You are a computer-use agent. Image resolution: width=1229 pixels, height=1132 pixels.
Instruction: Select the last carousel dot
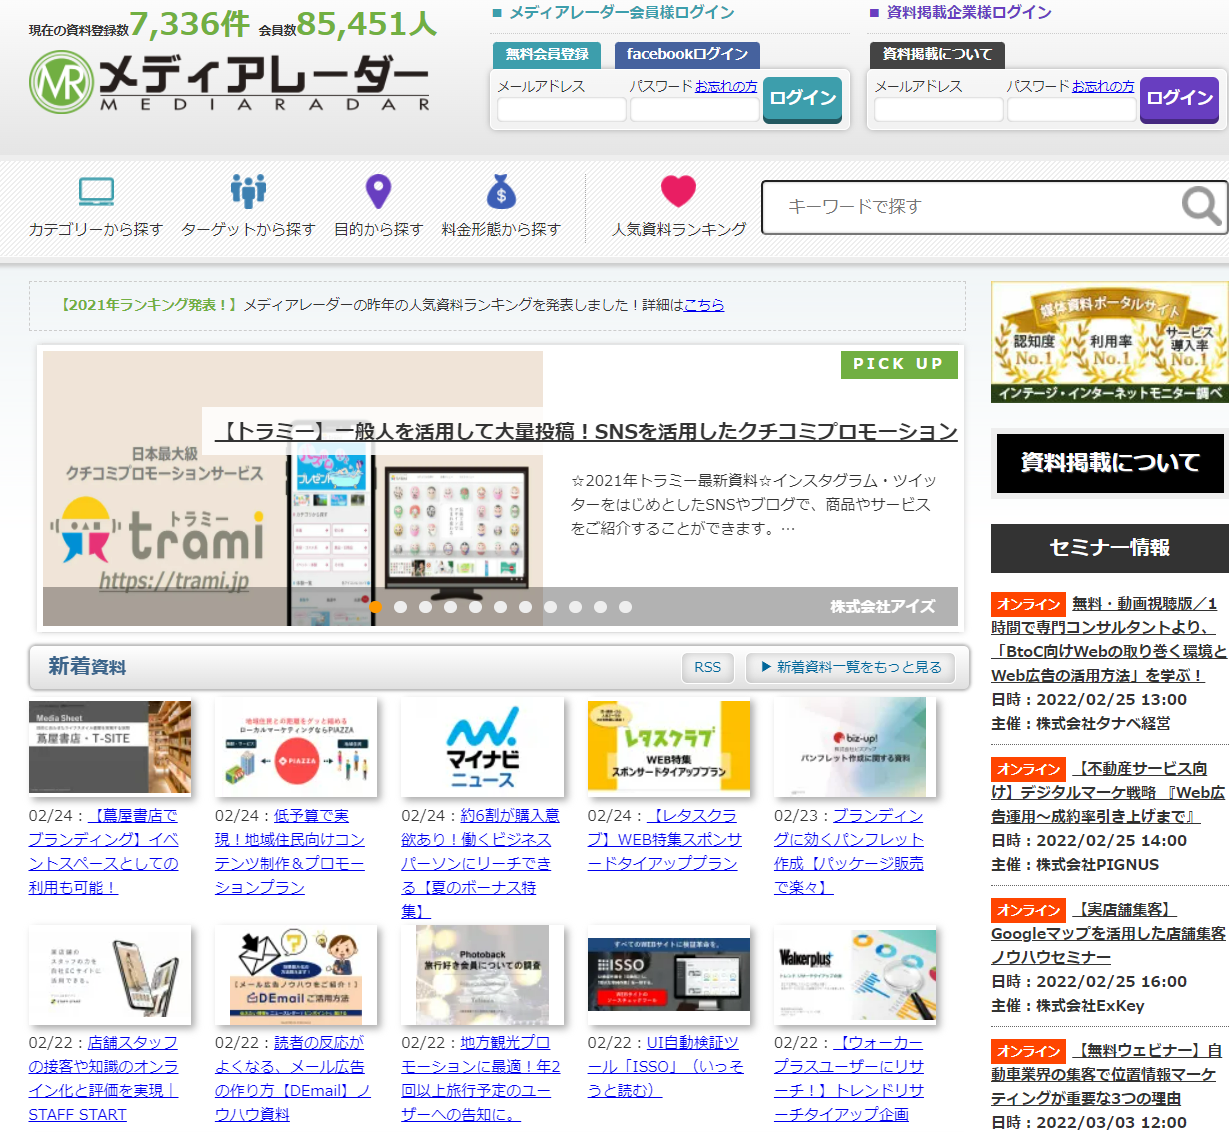click(x=625, y=607)
